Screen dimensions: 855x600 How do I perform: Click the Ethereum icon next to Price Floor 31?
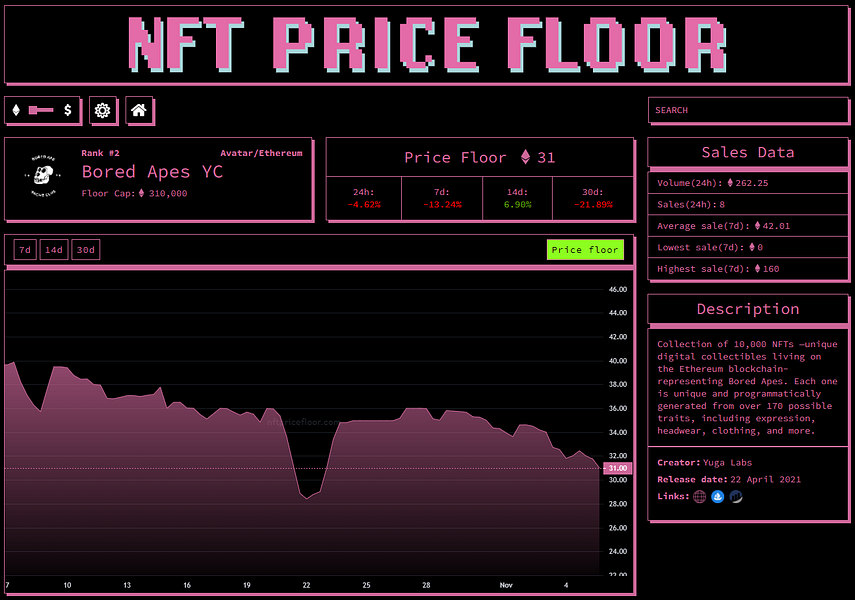click(x=525, y=157)
